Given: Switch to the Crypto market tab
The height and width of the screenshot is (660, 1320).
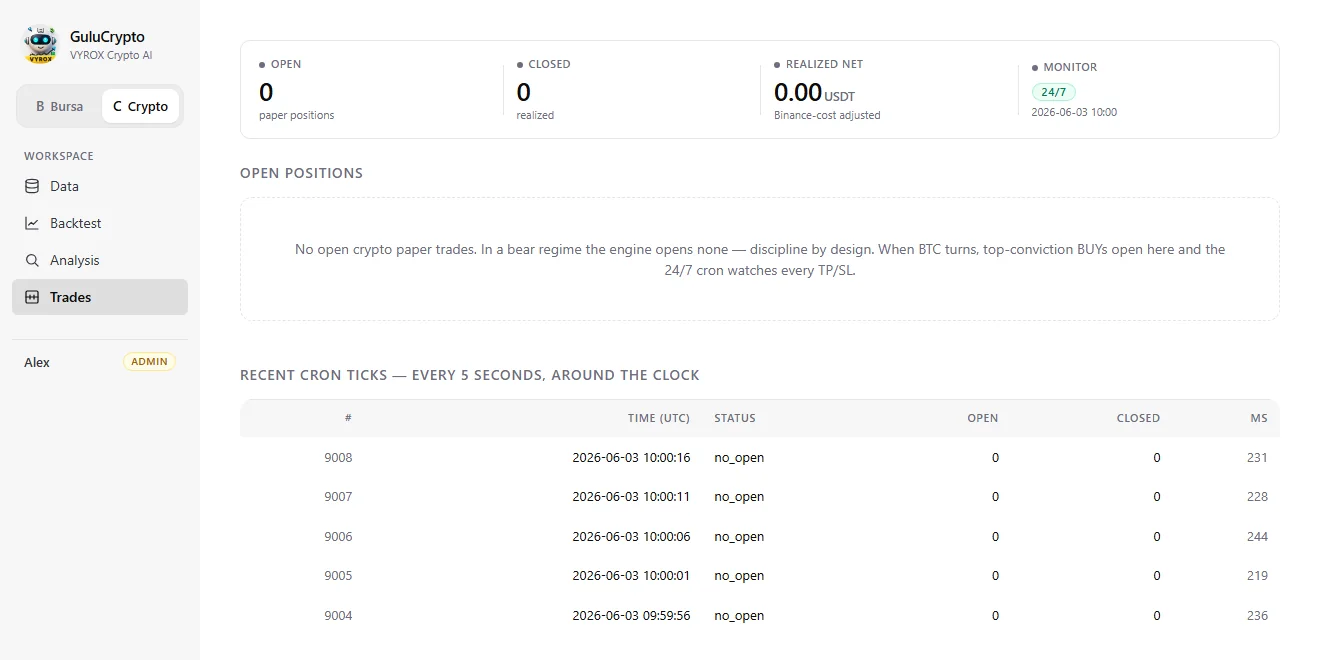Looking at the screenshot, I should tap(140, 106).
